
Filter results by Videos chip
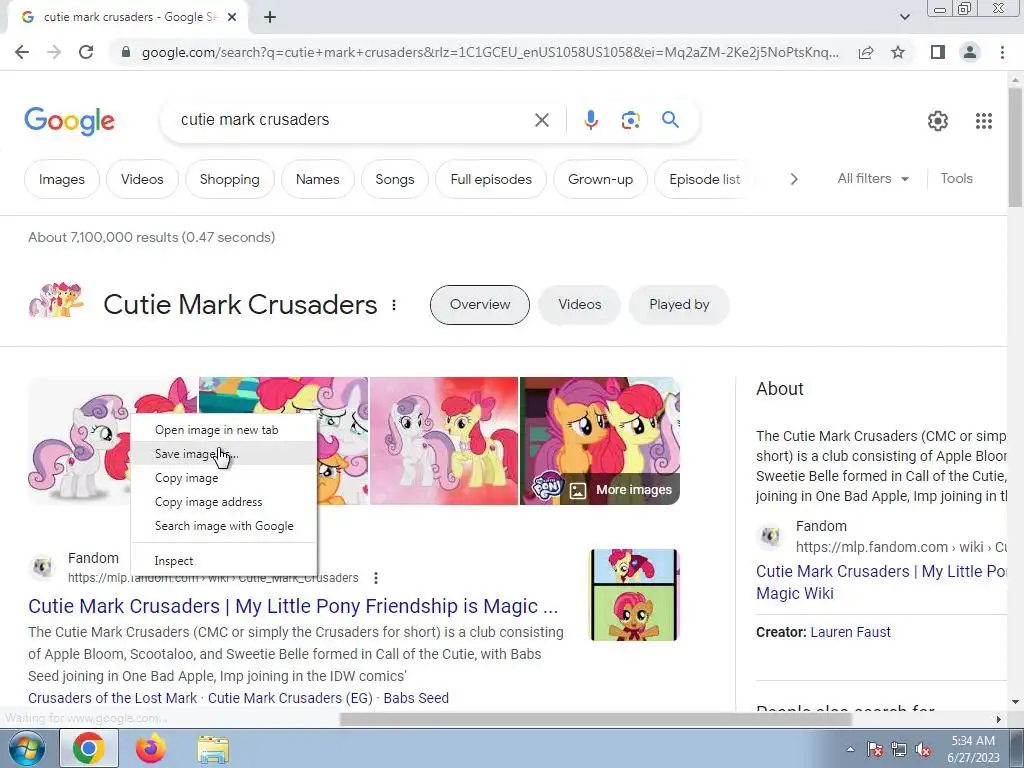(x=142, y=179)
